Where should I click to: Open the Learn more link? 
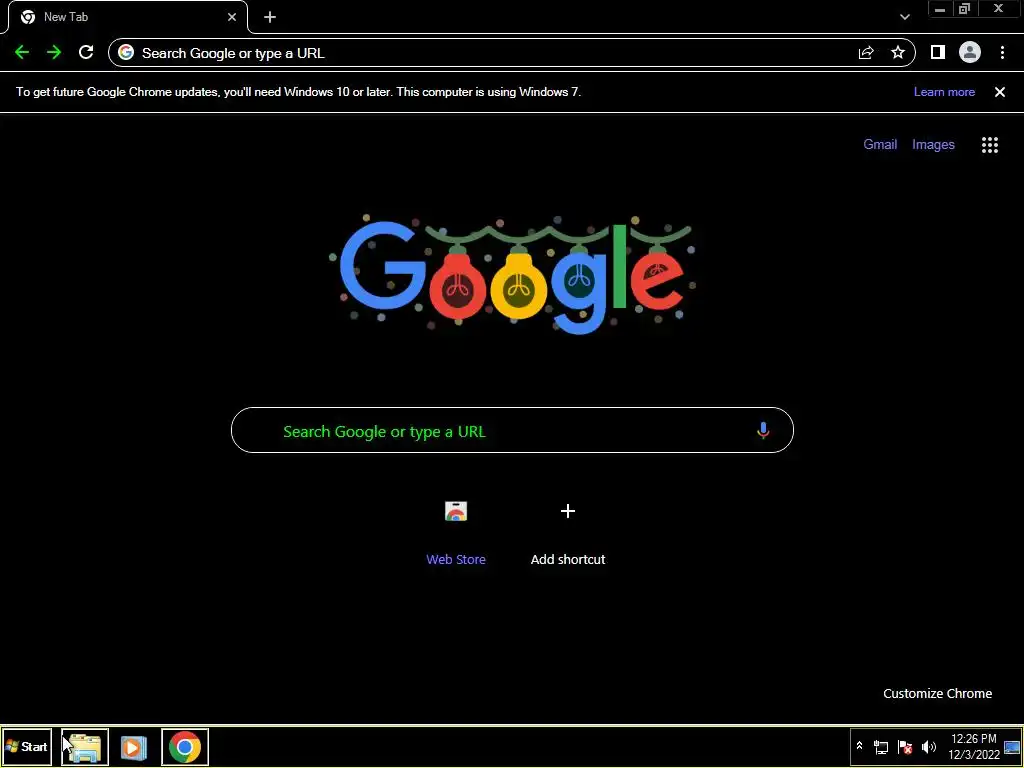coord(944,92)
